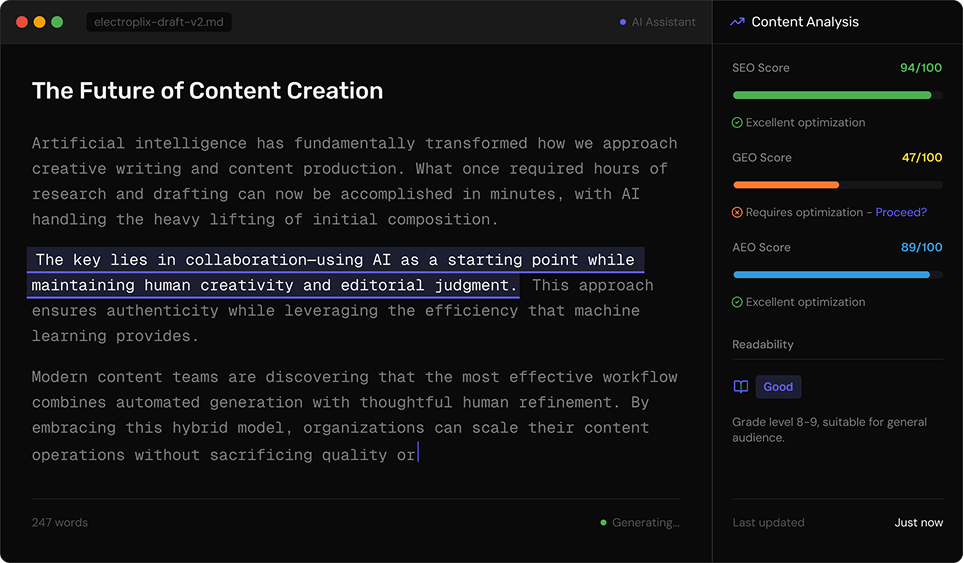
Task: Click the Good readability badge
Action: [778, 387]
